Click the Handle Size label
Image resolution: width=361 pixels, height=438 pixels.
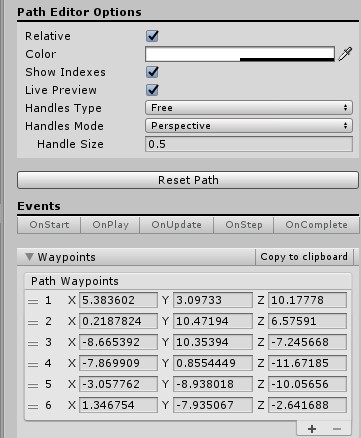tap(70, 144)
